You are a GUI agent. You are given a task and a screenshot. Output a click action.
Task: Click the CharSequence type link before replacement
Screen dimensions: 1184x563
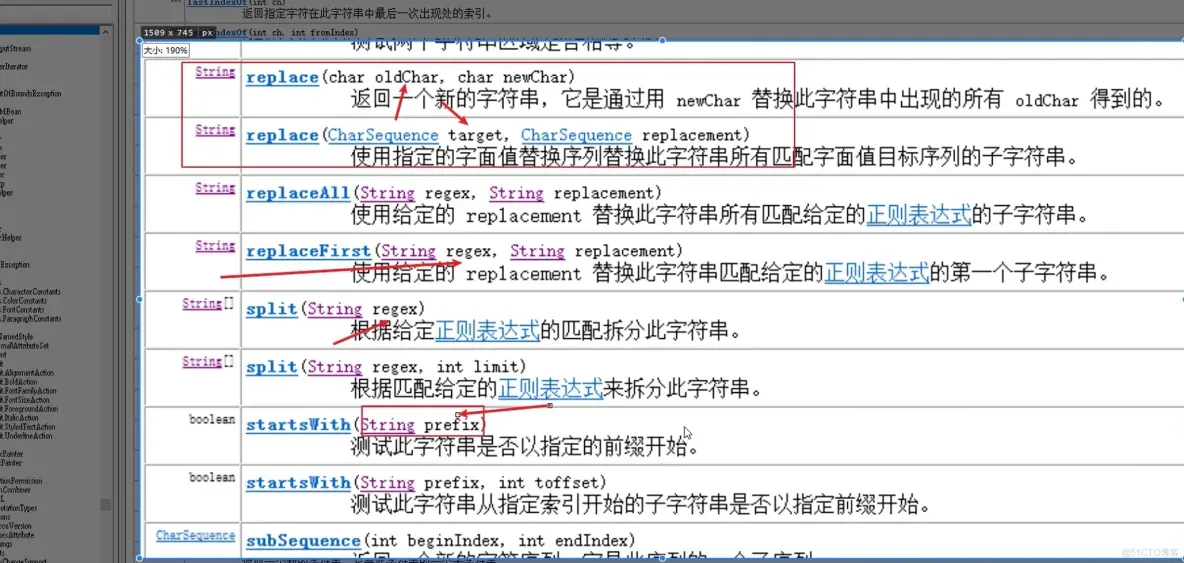pyautogui.click(x=576, y=135)
